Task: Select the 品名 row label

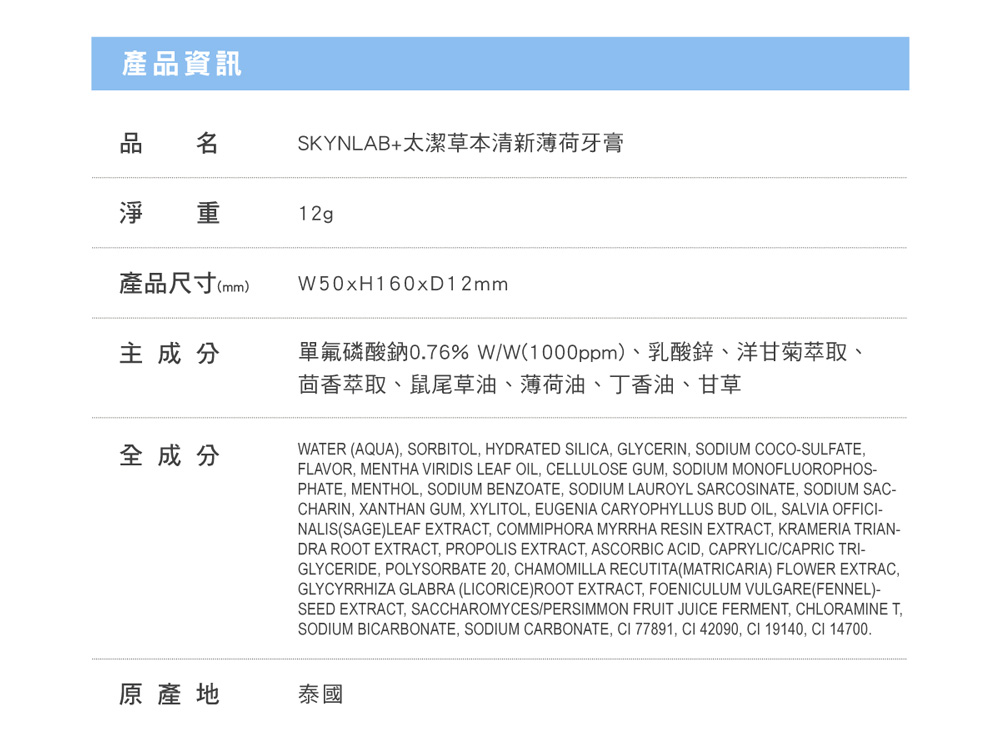Action: point(169,143)
